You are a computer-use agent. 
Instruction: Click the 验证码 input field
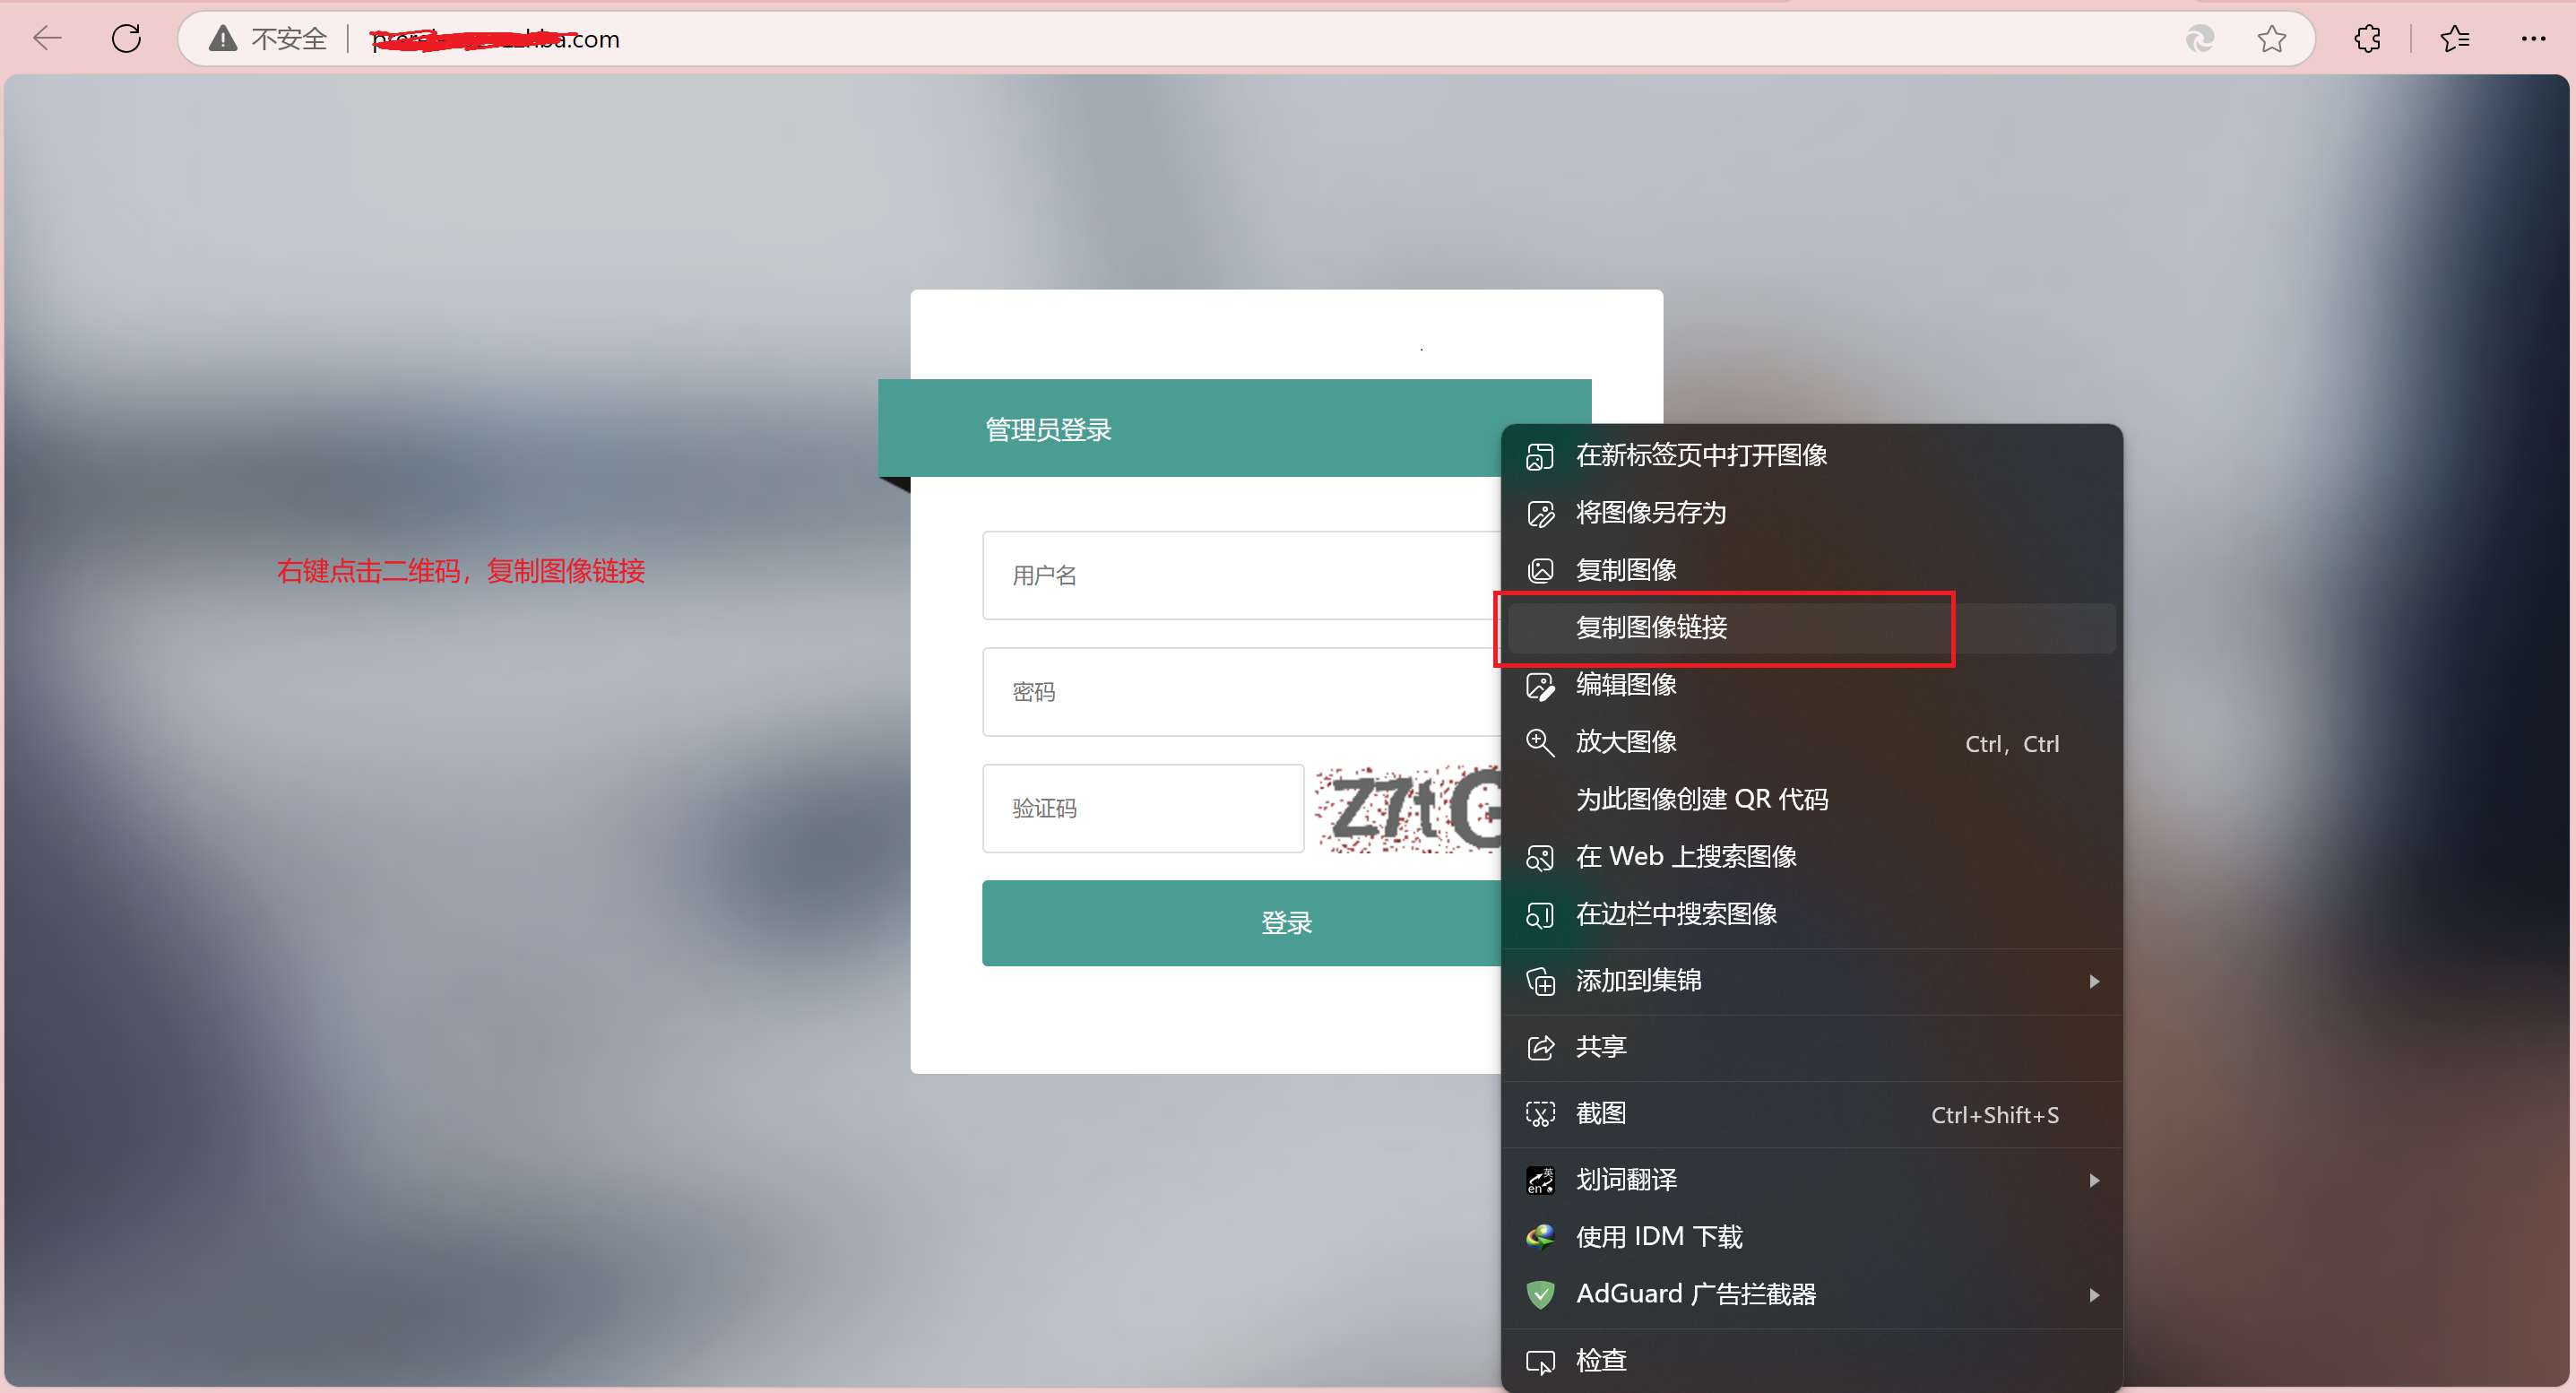tap(1142, 808)
